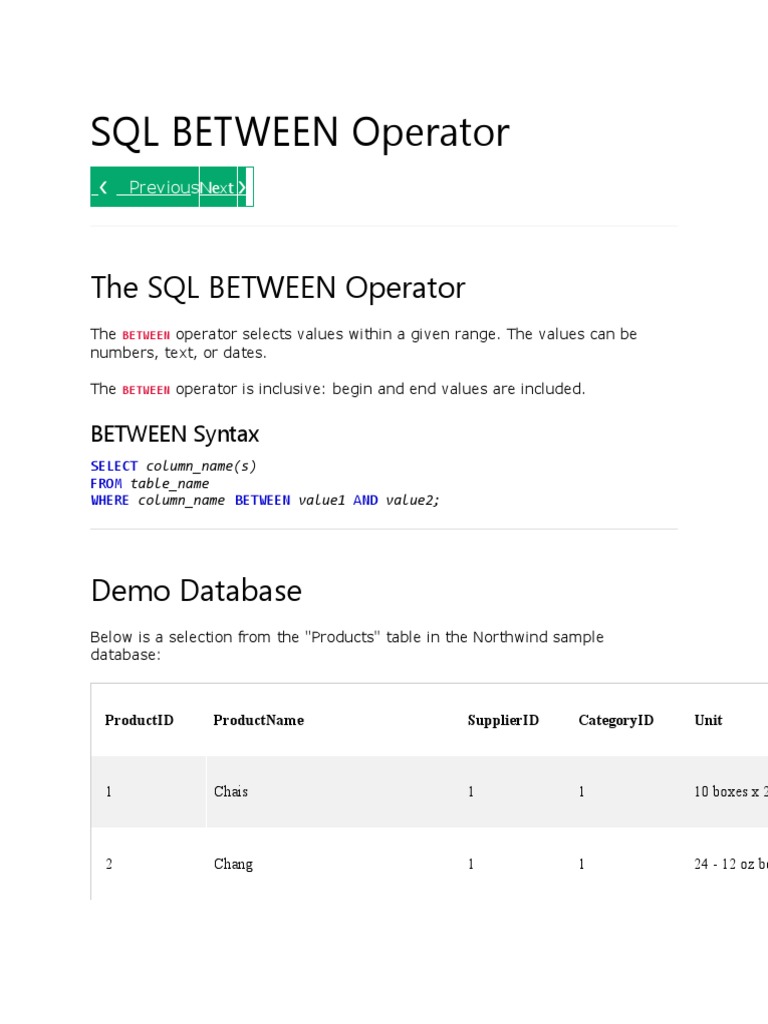This screenshot has height=1024, width=768.
Task: Select the 'BETWEEN Syntax' heading
Action: (175, 434)
